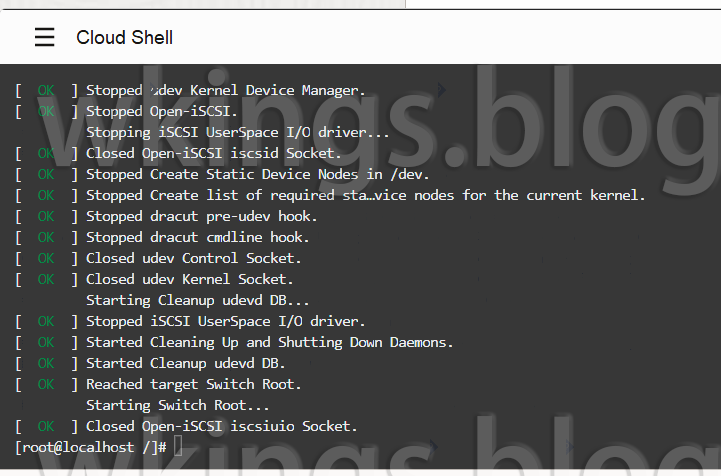Click 'Stopped dracut cmdline hook.' line
Viewport: 721px width, 476px height.
coord(162,238)
